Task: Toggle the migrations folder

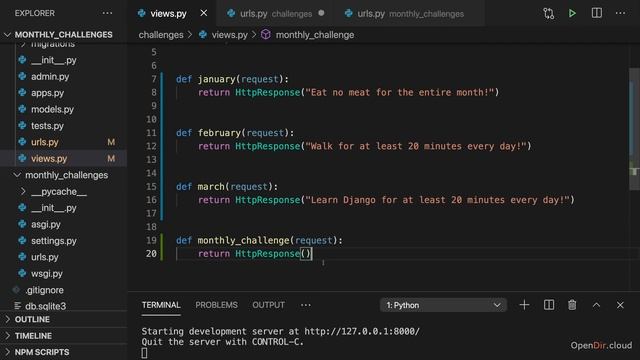Action: coord(63,44)
